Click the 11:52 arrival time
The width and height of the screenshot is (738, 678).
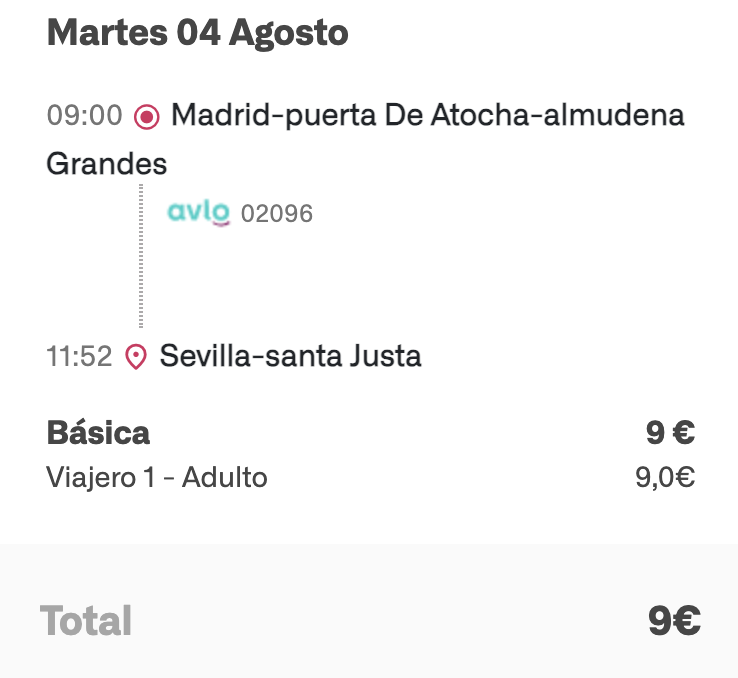pyautogui.click(x=79, y=356)
